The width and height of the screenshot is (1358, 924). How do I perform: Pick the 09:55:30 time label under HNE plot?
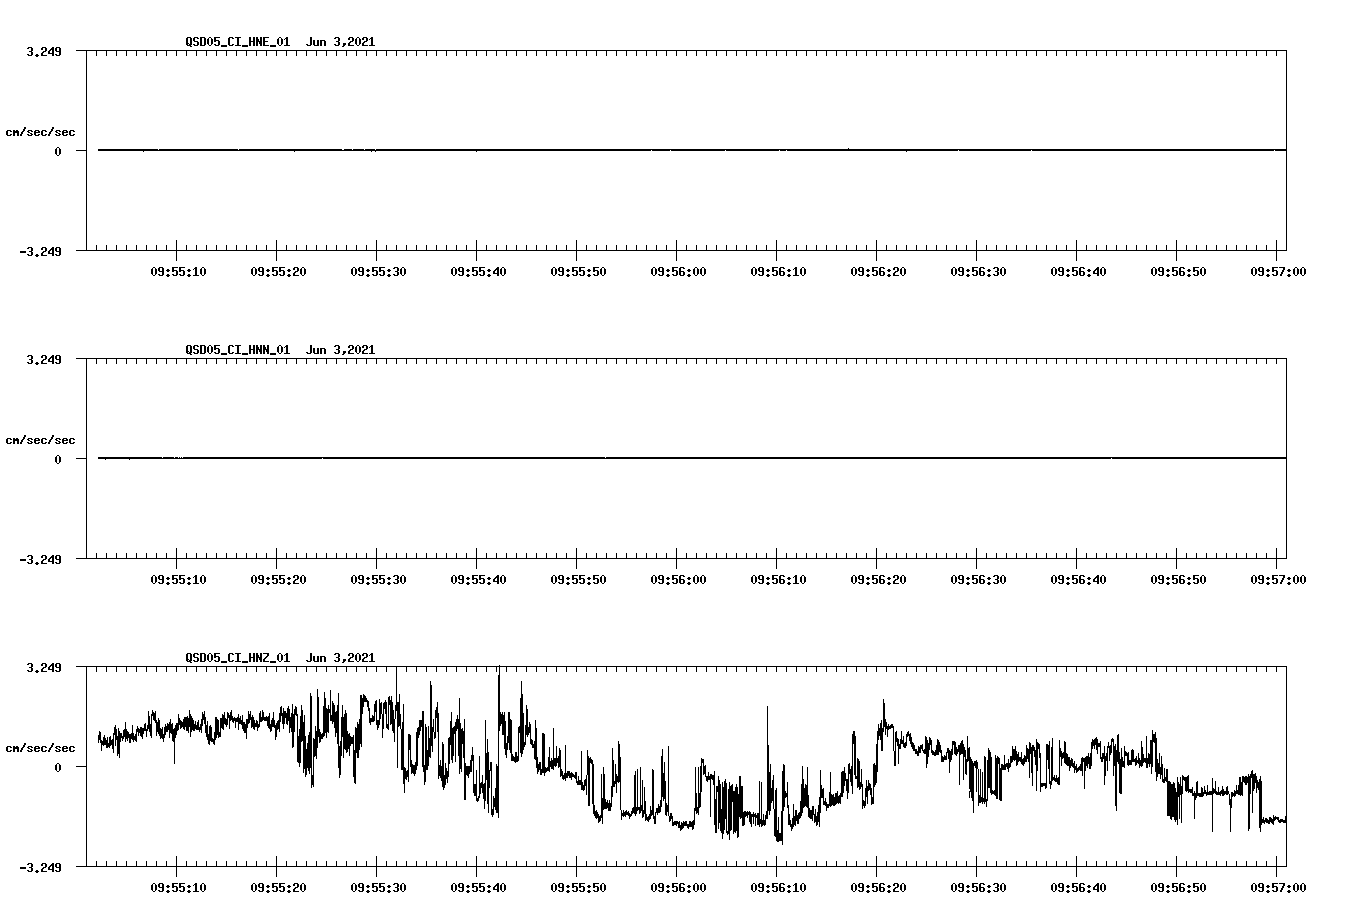[x=378, y=271]
